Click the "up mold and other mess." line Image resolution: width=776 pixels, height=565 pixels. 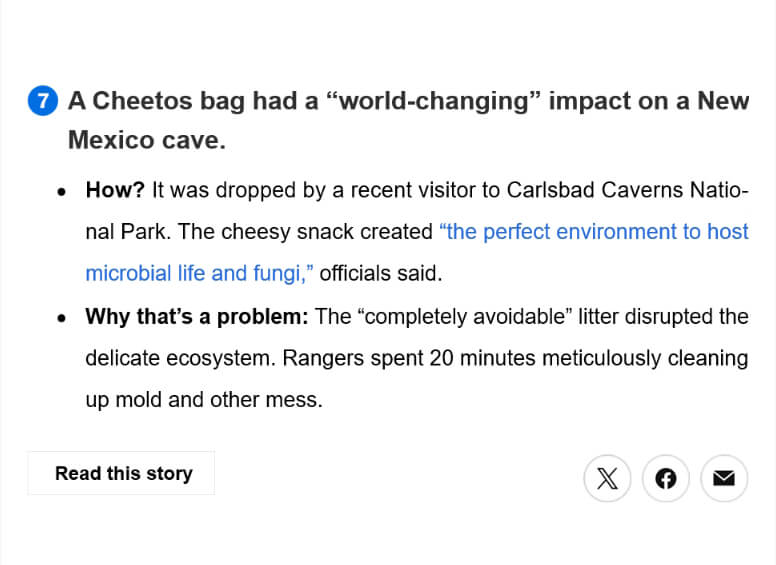[x=203, y=400]
